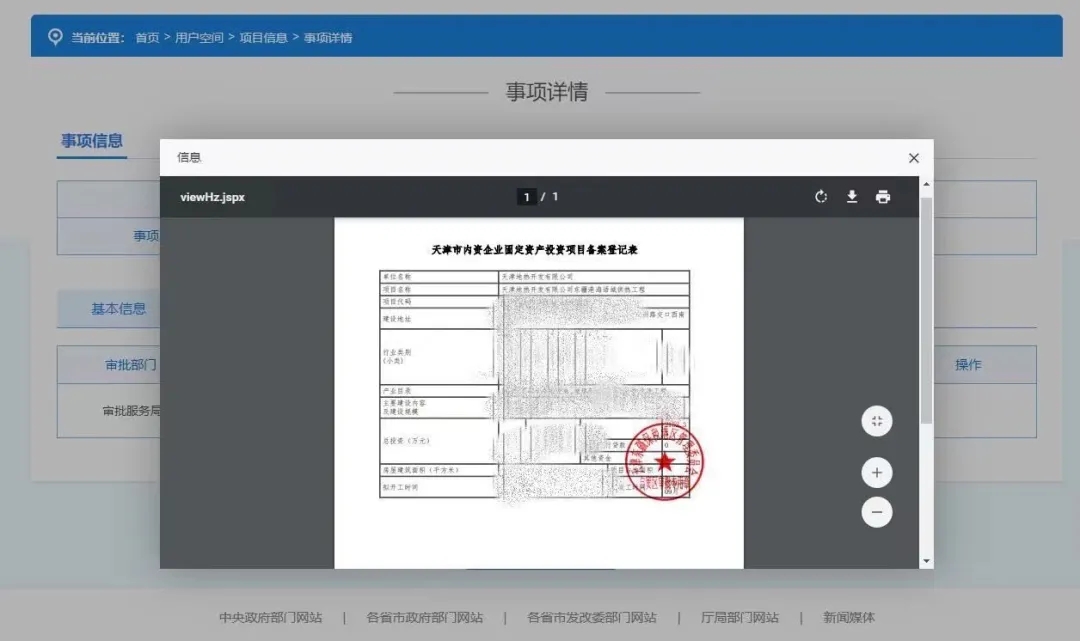Select the 基本信息 tab

tap(118, 309)
